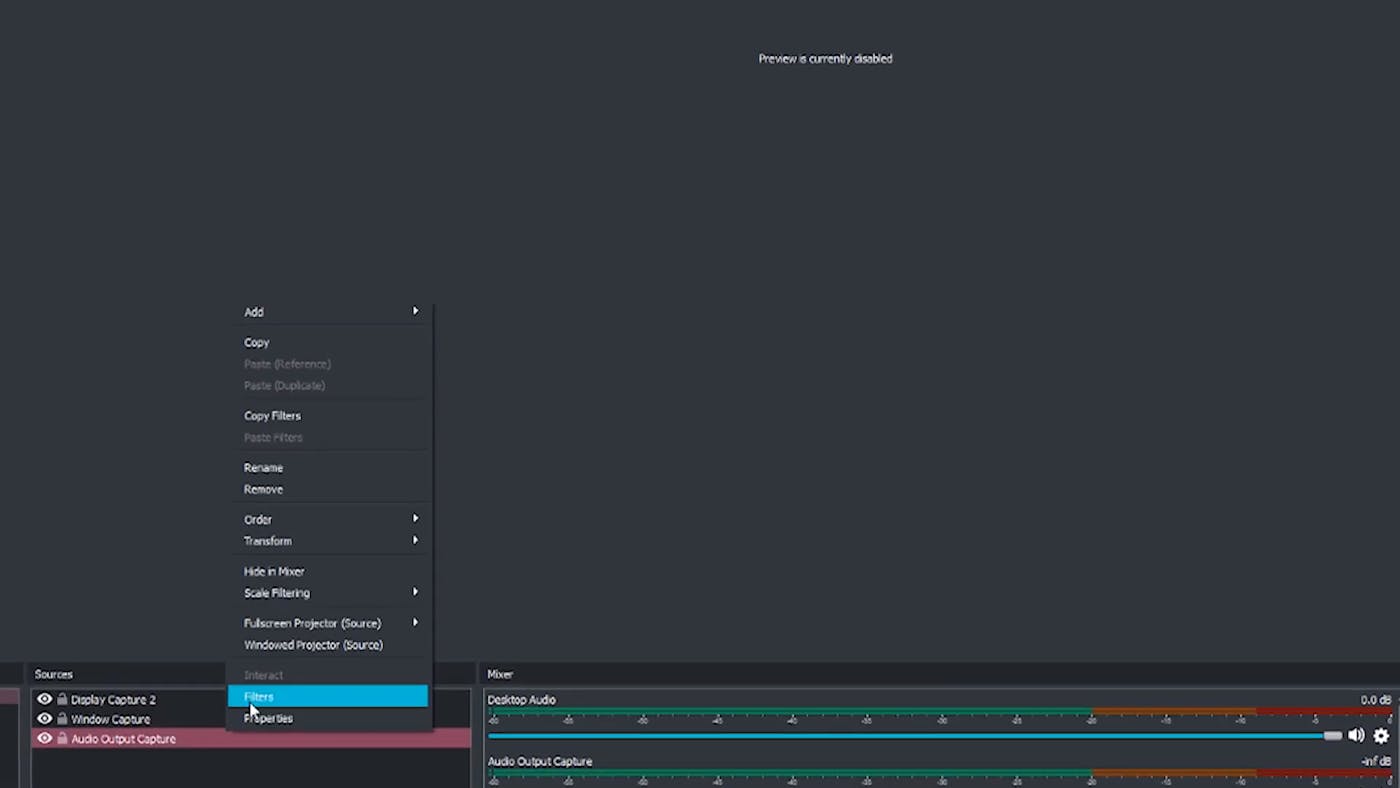
Task: Toggle the lock on Audio Output Capture
Action: (61, 738)
